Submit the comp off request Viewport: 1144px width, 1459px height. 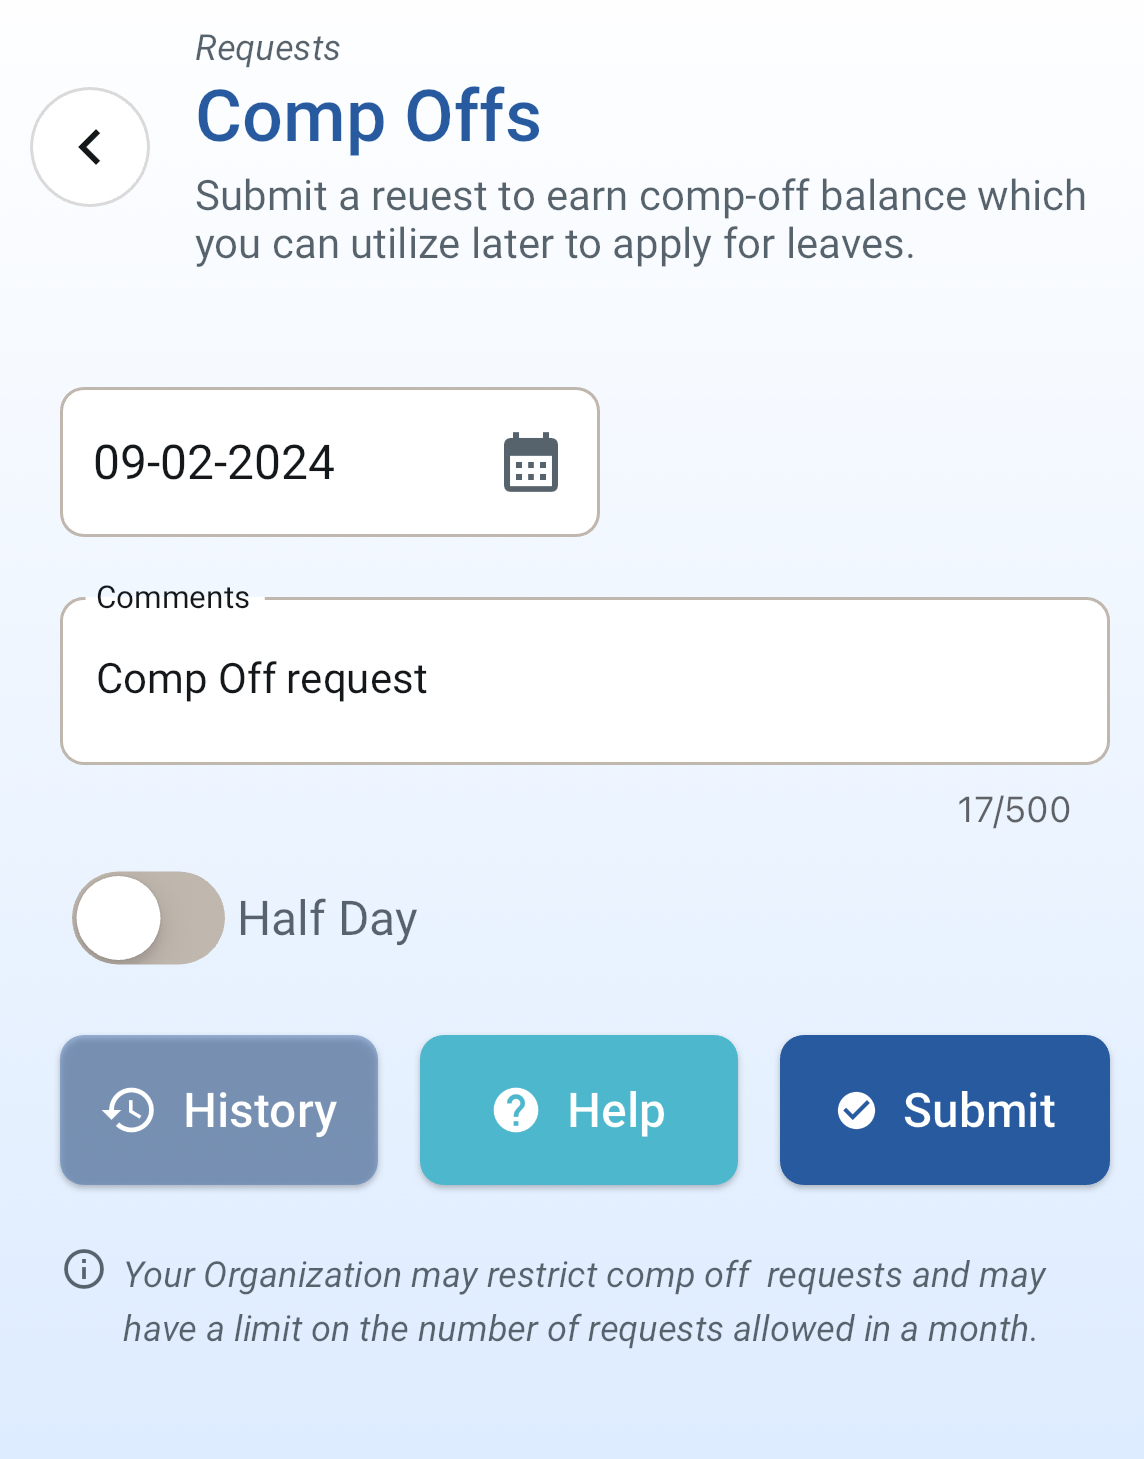pyautogui.click(x=945, y=1110)
